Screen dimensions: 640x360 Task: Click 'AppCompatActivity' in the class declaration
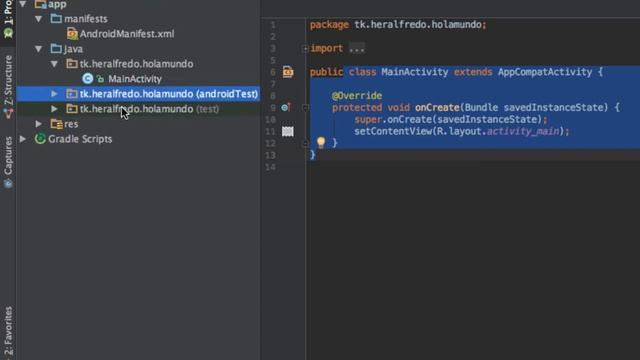[x=545, y=72]
